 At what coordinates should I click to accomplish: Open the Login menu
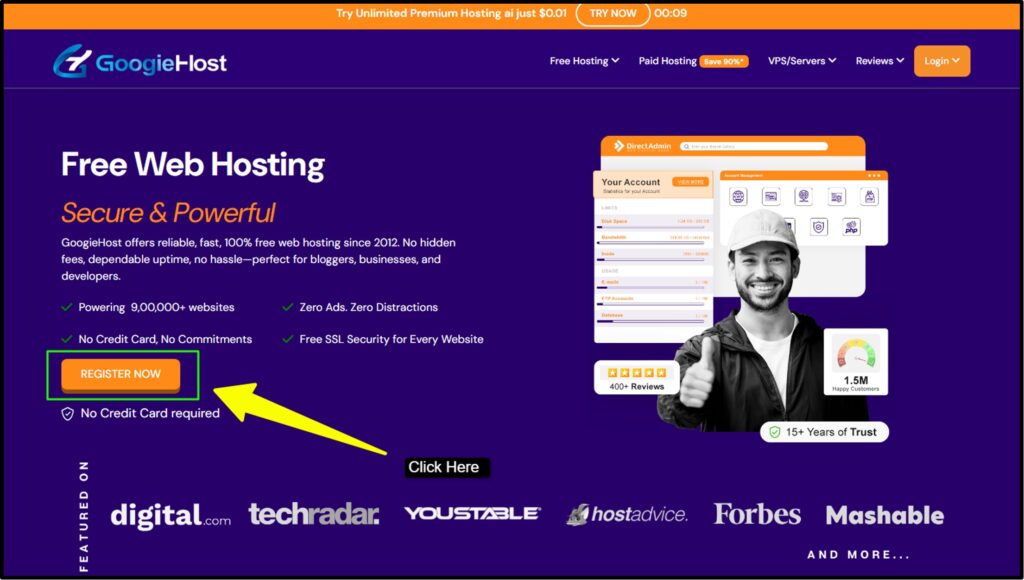[941, 60]
